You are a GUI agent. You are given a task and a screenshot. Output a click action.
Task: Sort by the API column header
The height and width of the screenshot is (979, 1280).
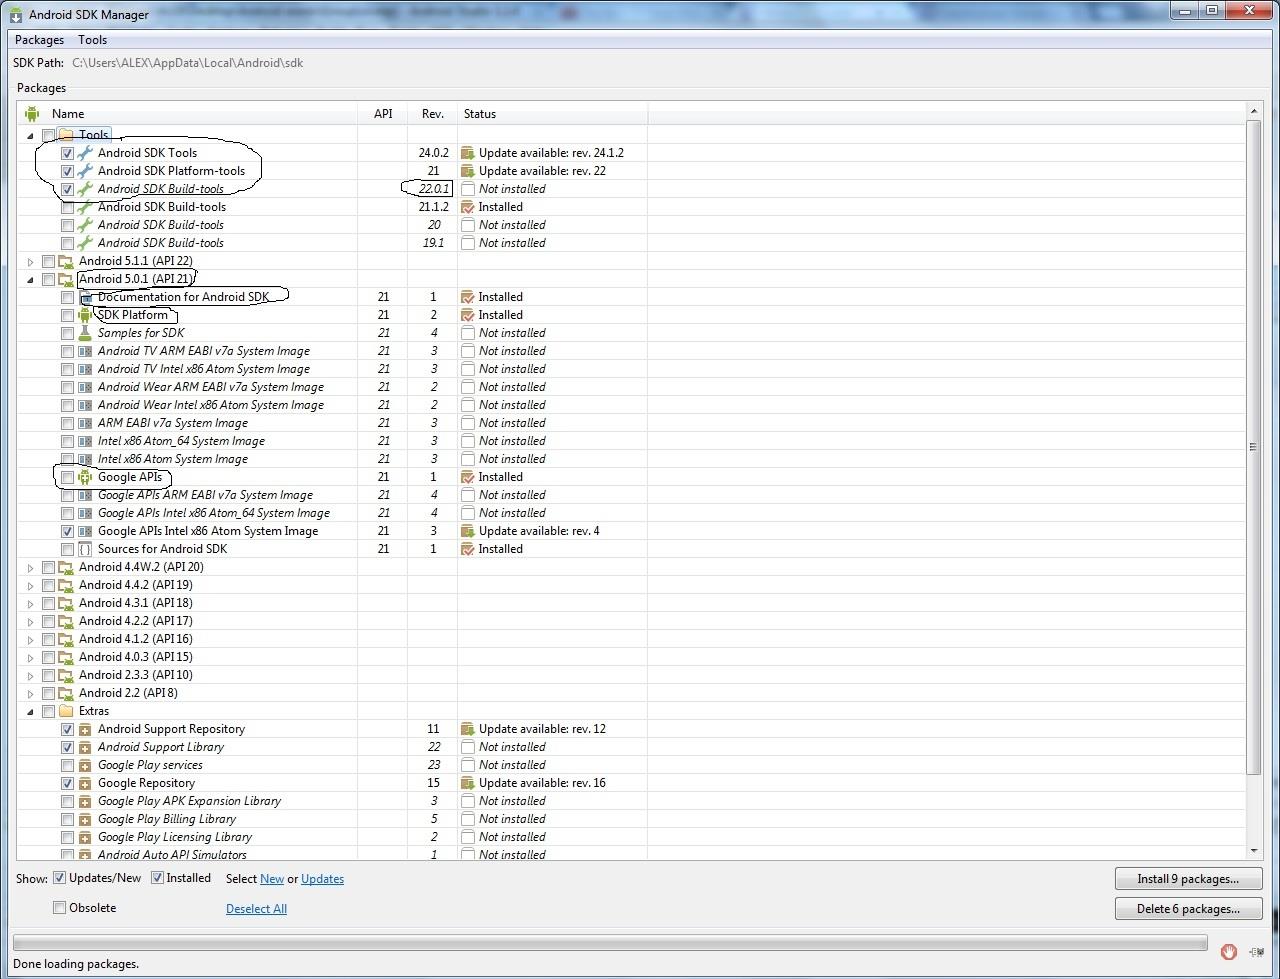point(383,113)
